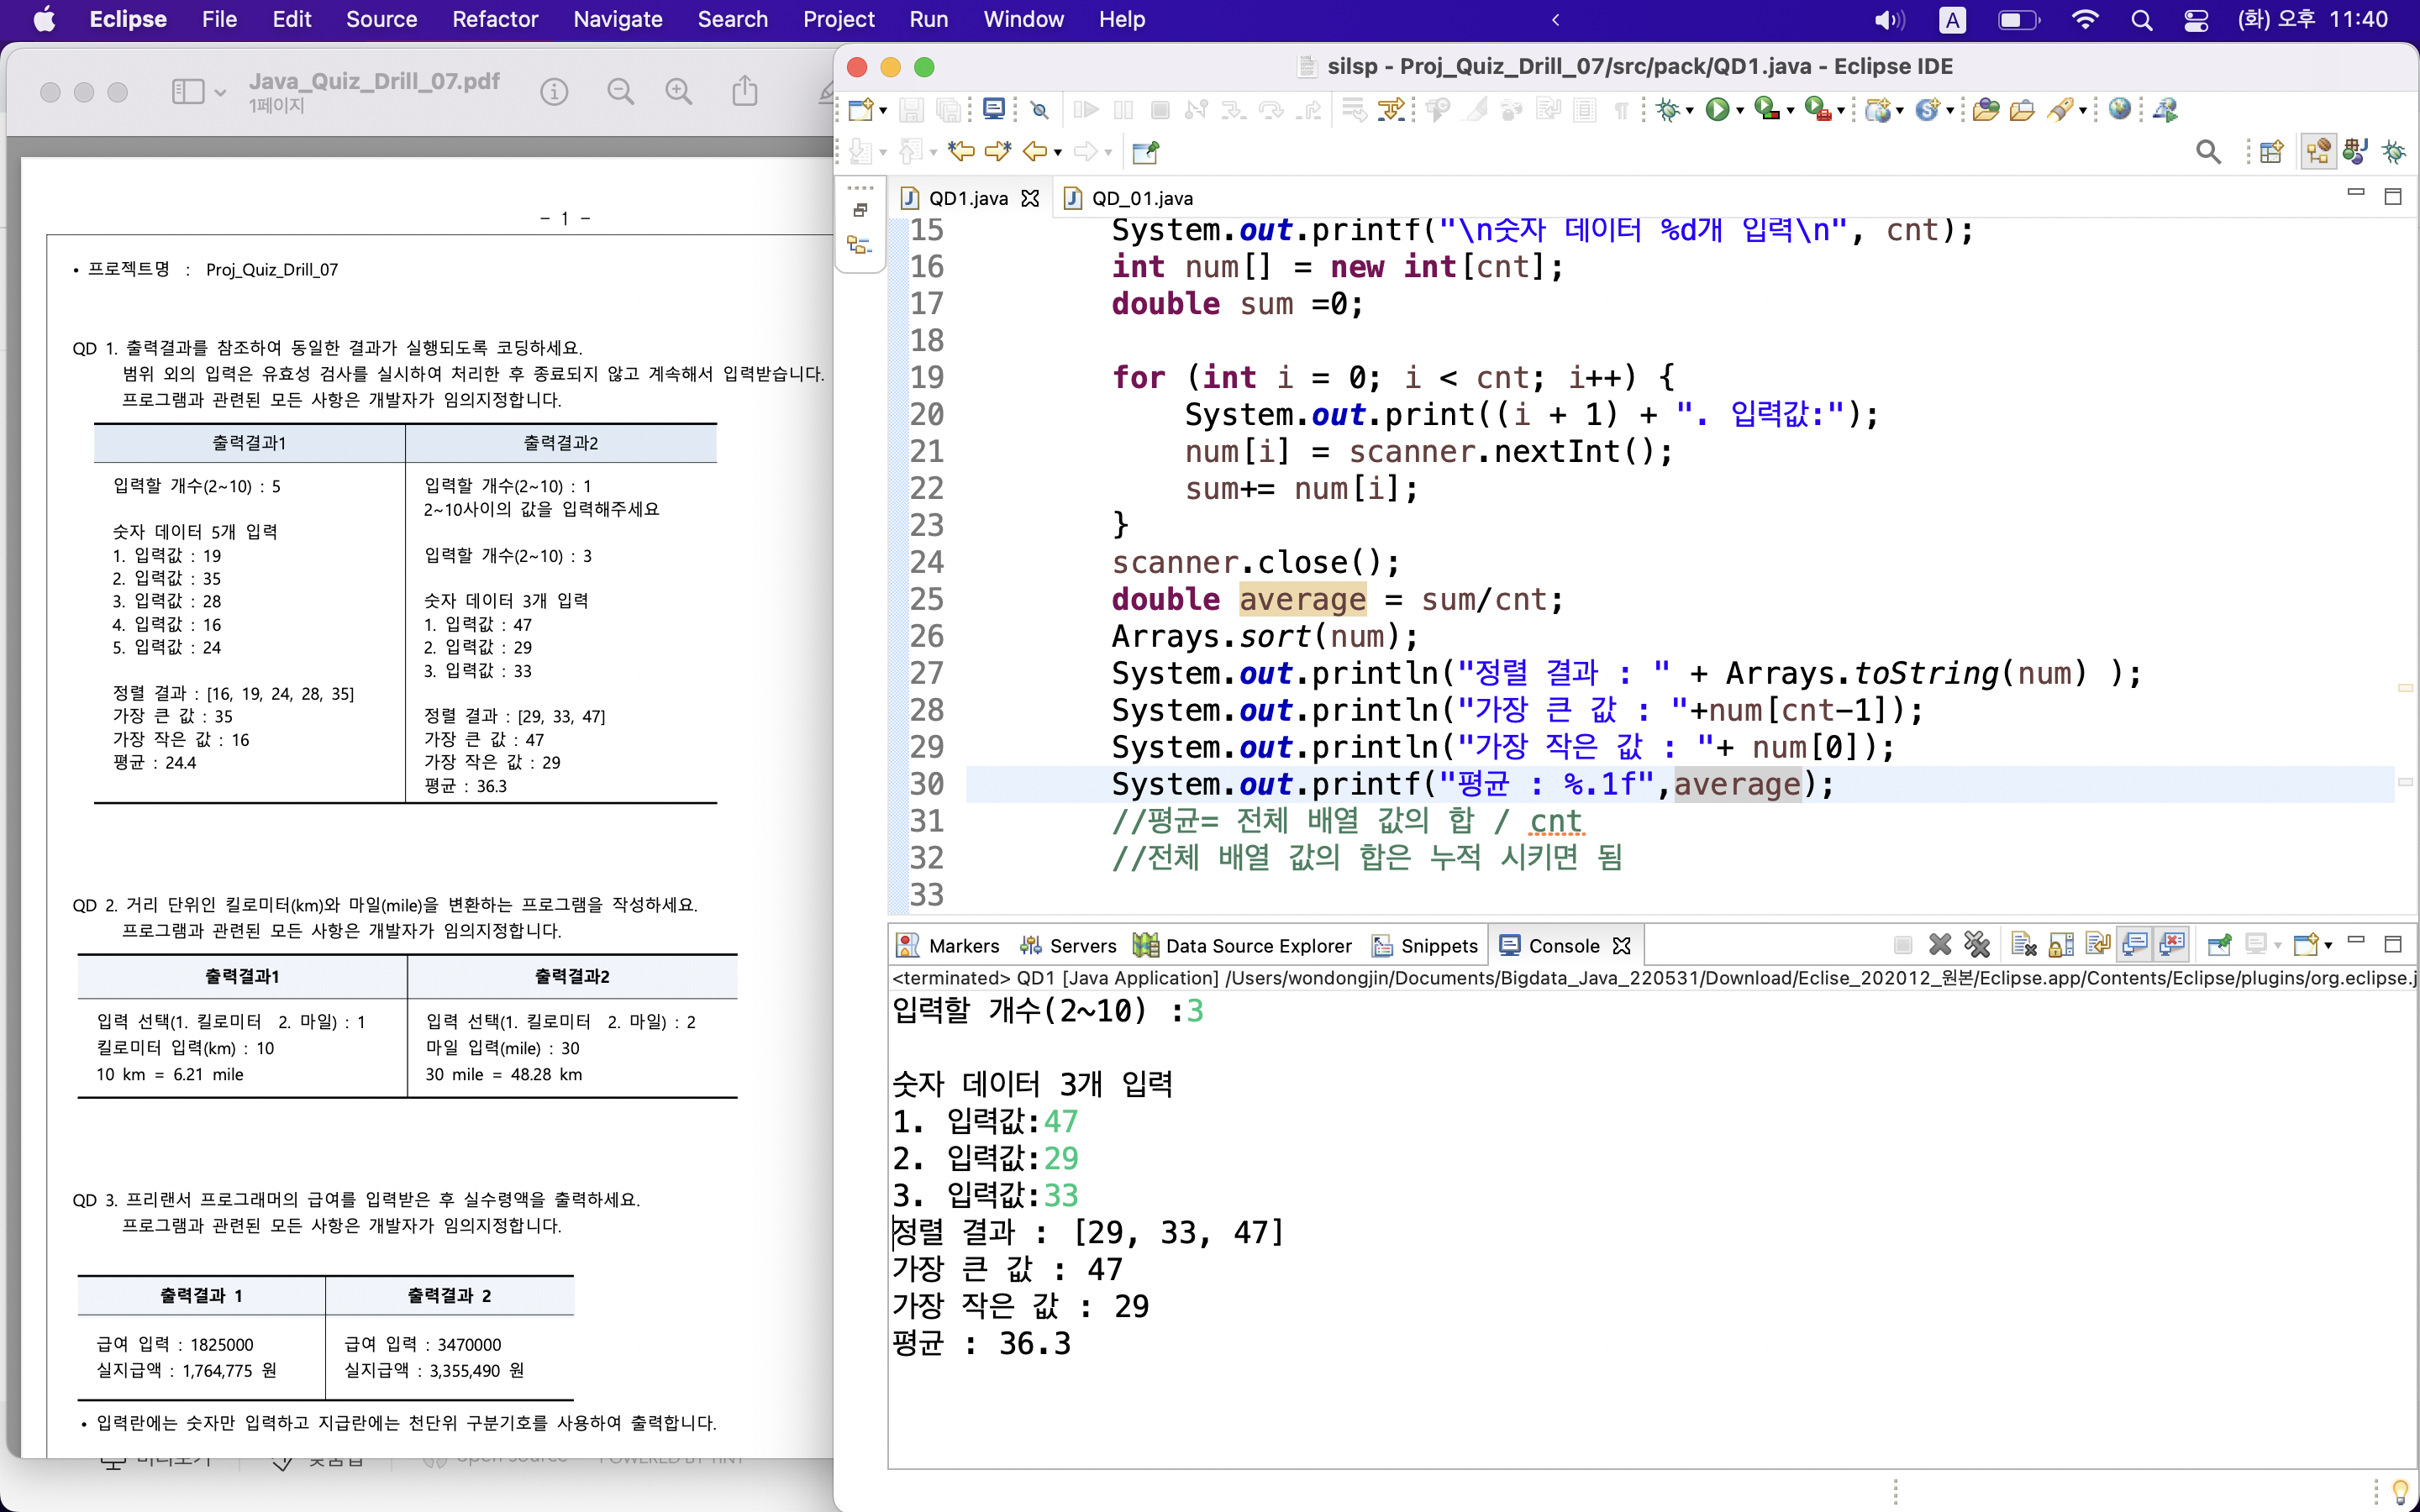Click the green Run button in toolbar

(1717, 110)
